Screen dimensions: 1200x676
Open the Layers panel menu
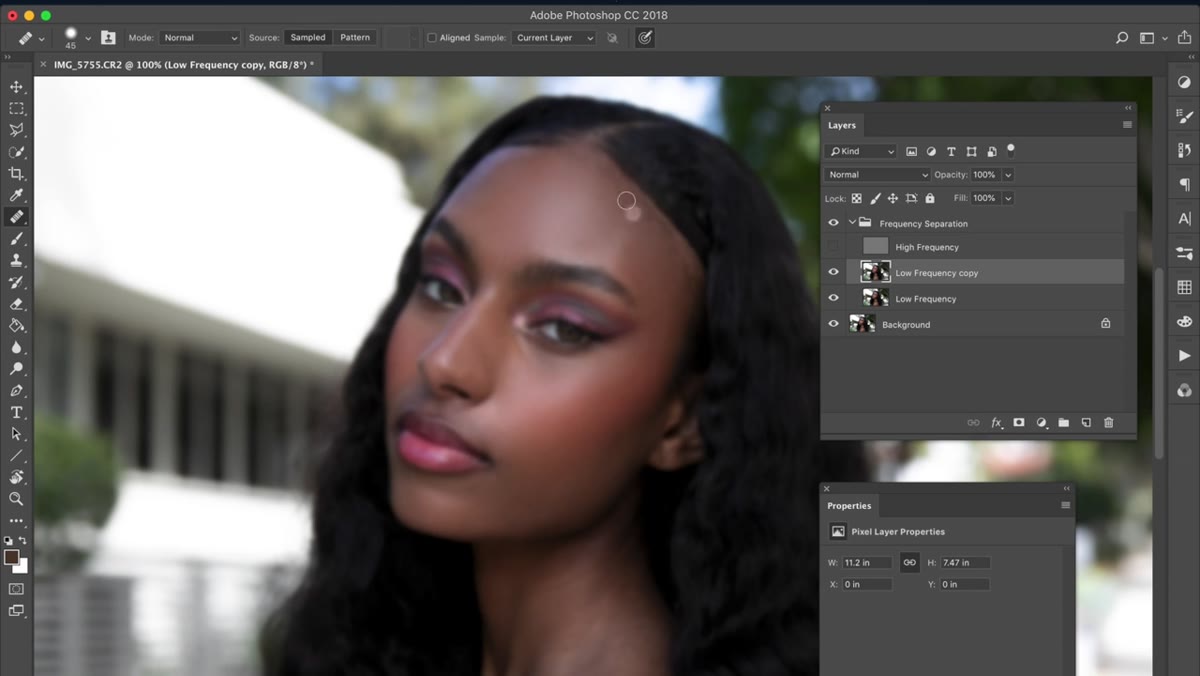(1127, 125)
